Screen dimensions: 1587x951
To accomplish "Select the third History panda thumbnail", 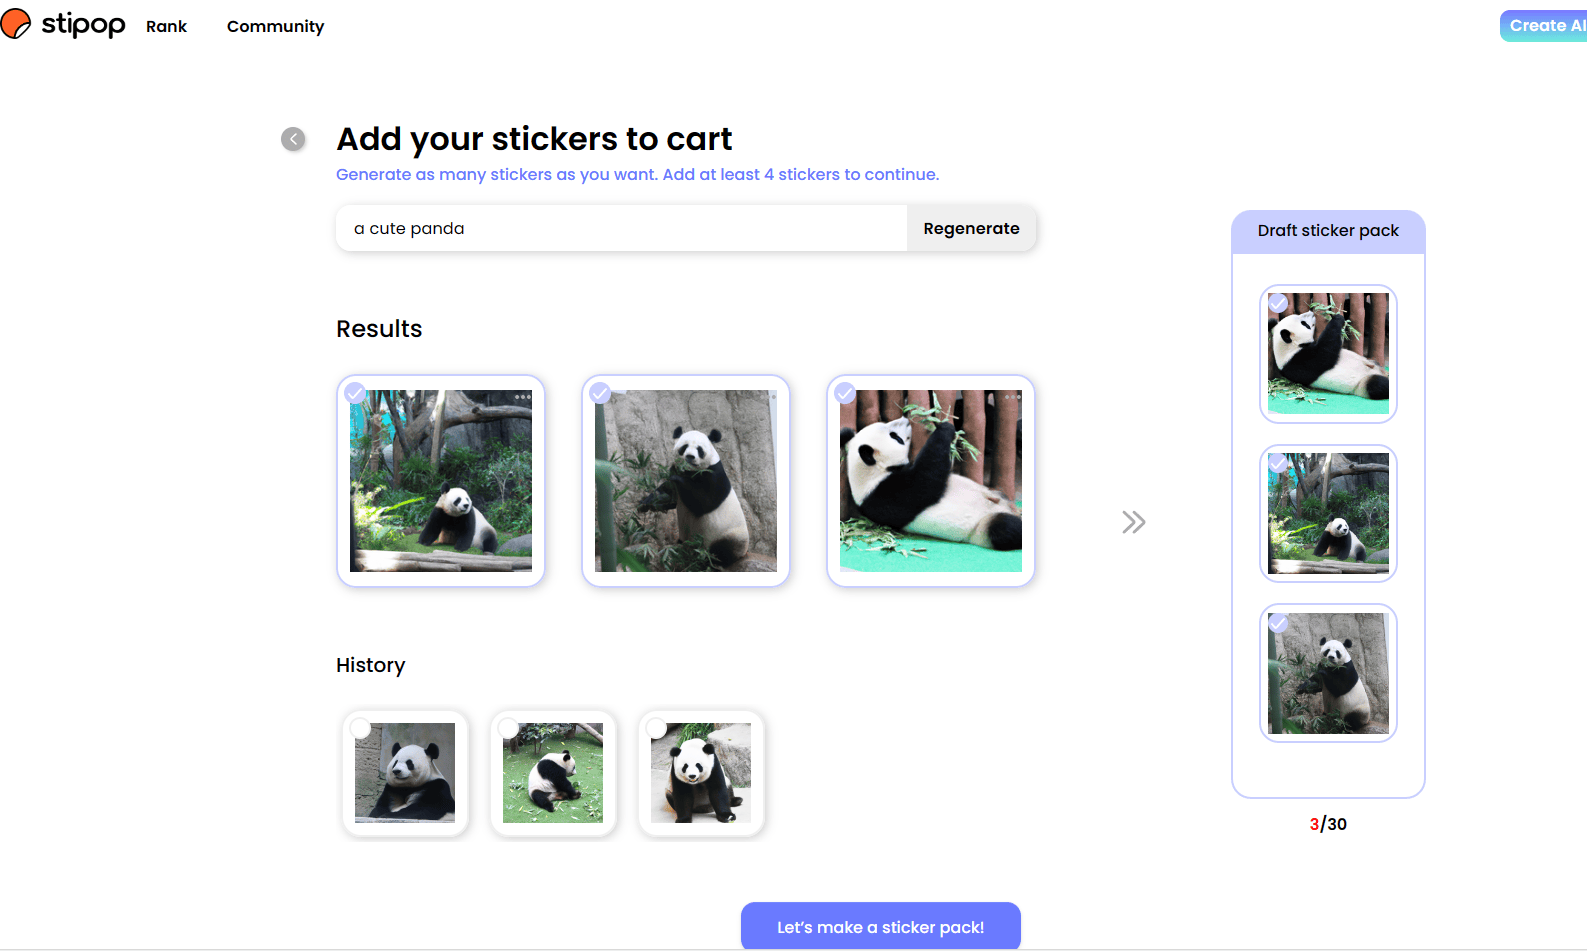I will pyautogui.click(x=701, y=773).
